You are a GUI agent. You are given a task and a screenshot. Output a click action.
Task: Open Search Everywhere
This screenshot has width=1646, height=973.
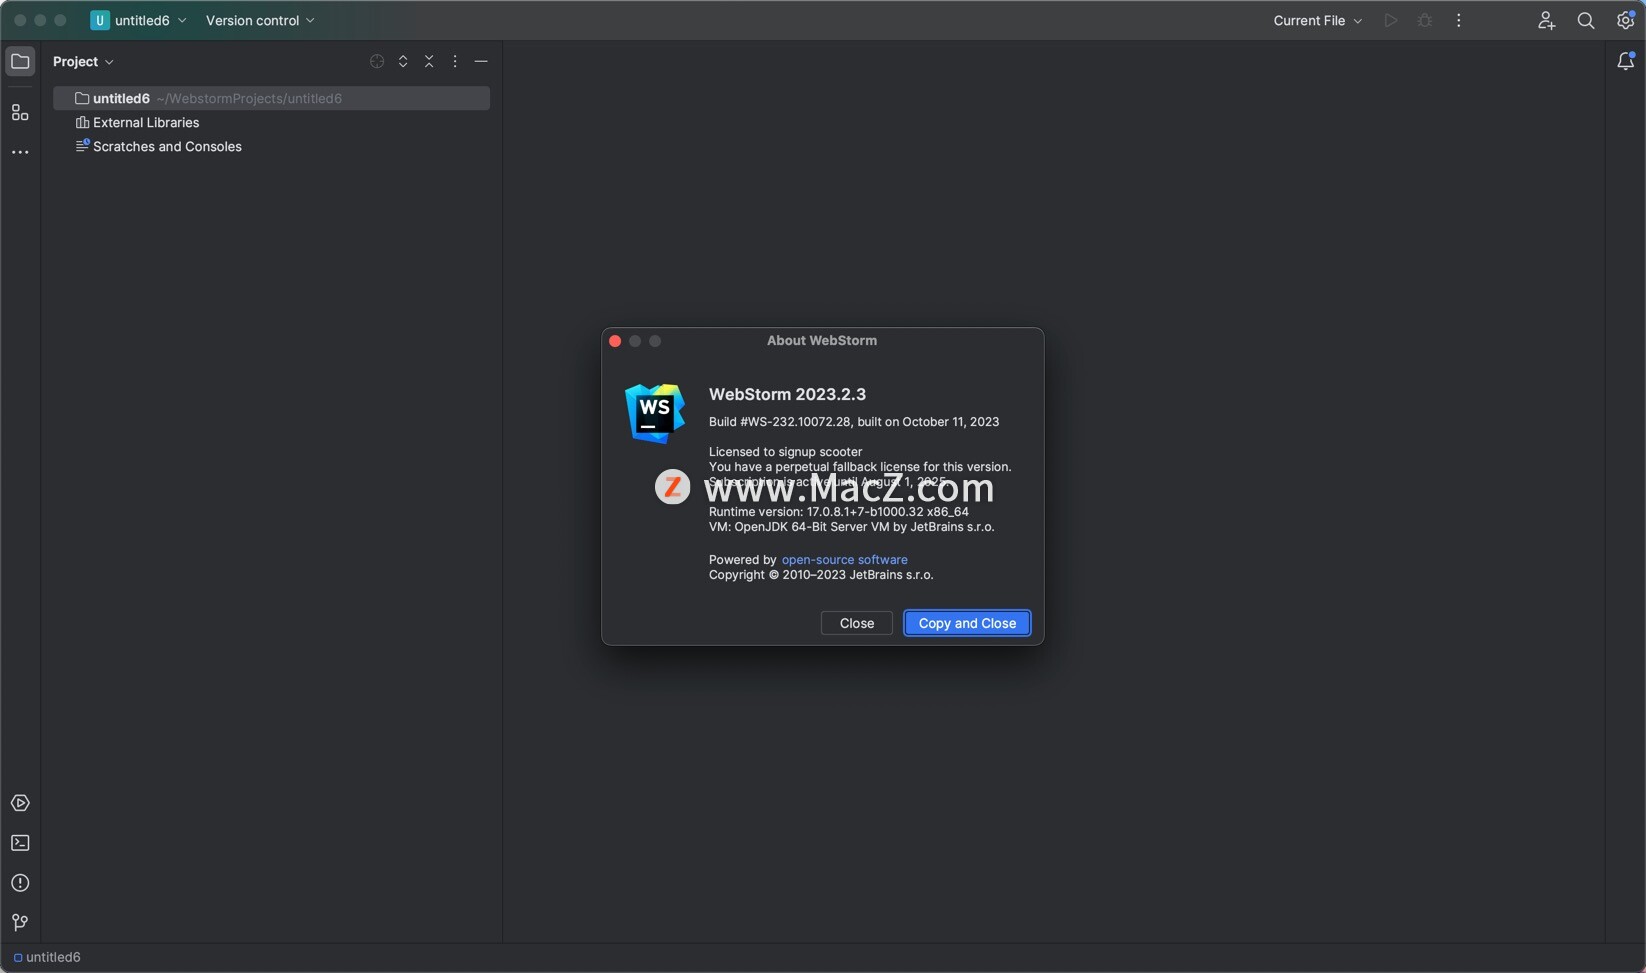coord(1585,20)
